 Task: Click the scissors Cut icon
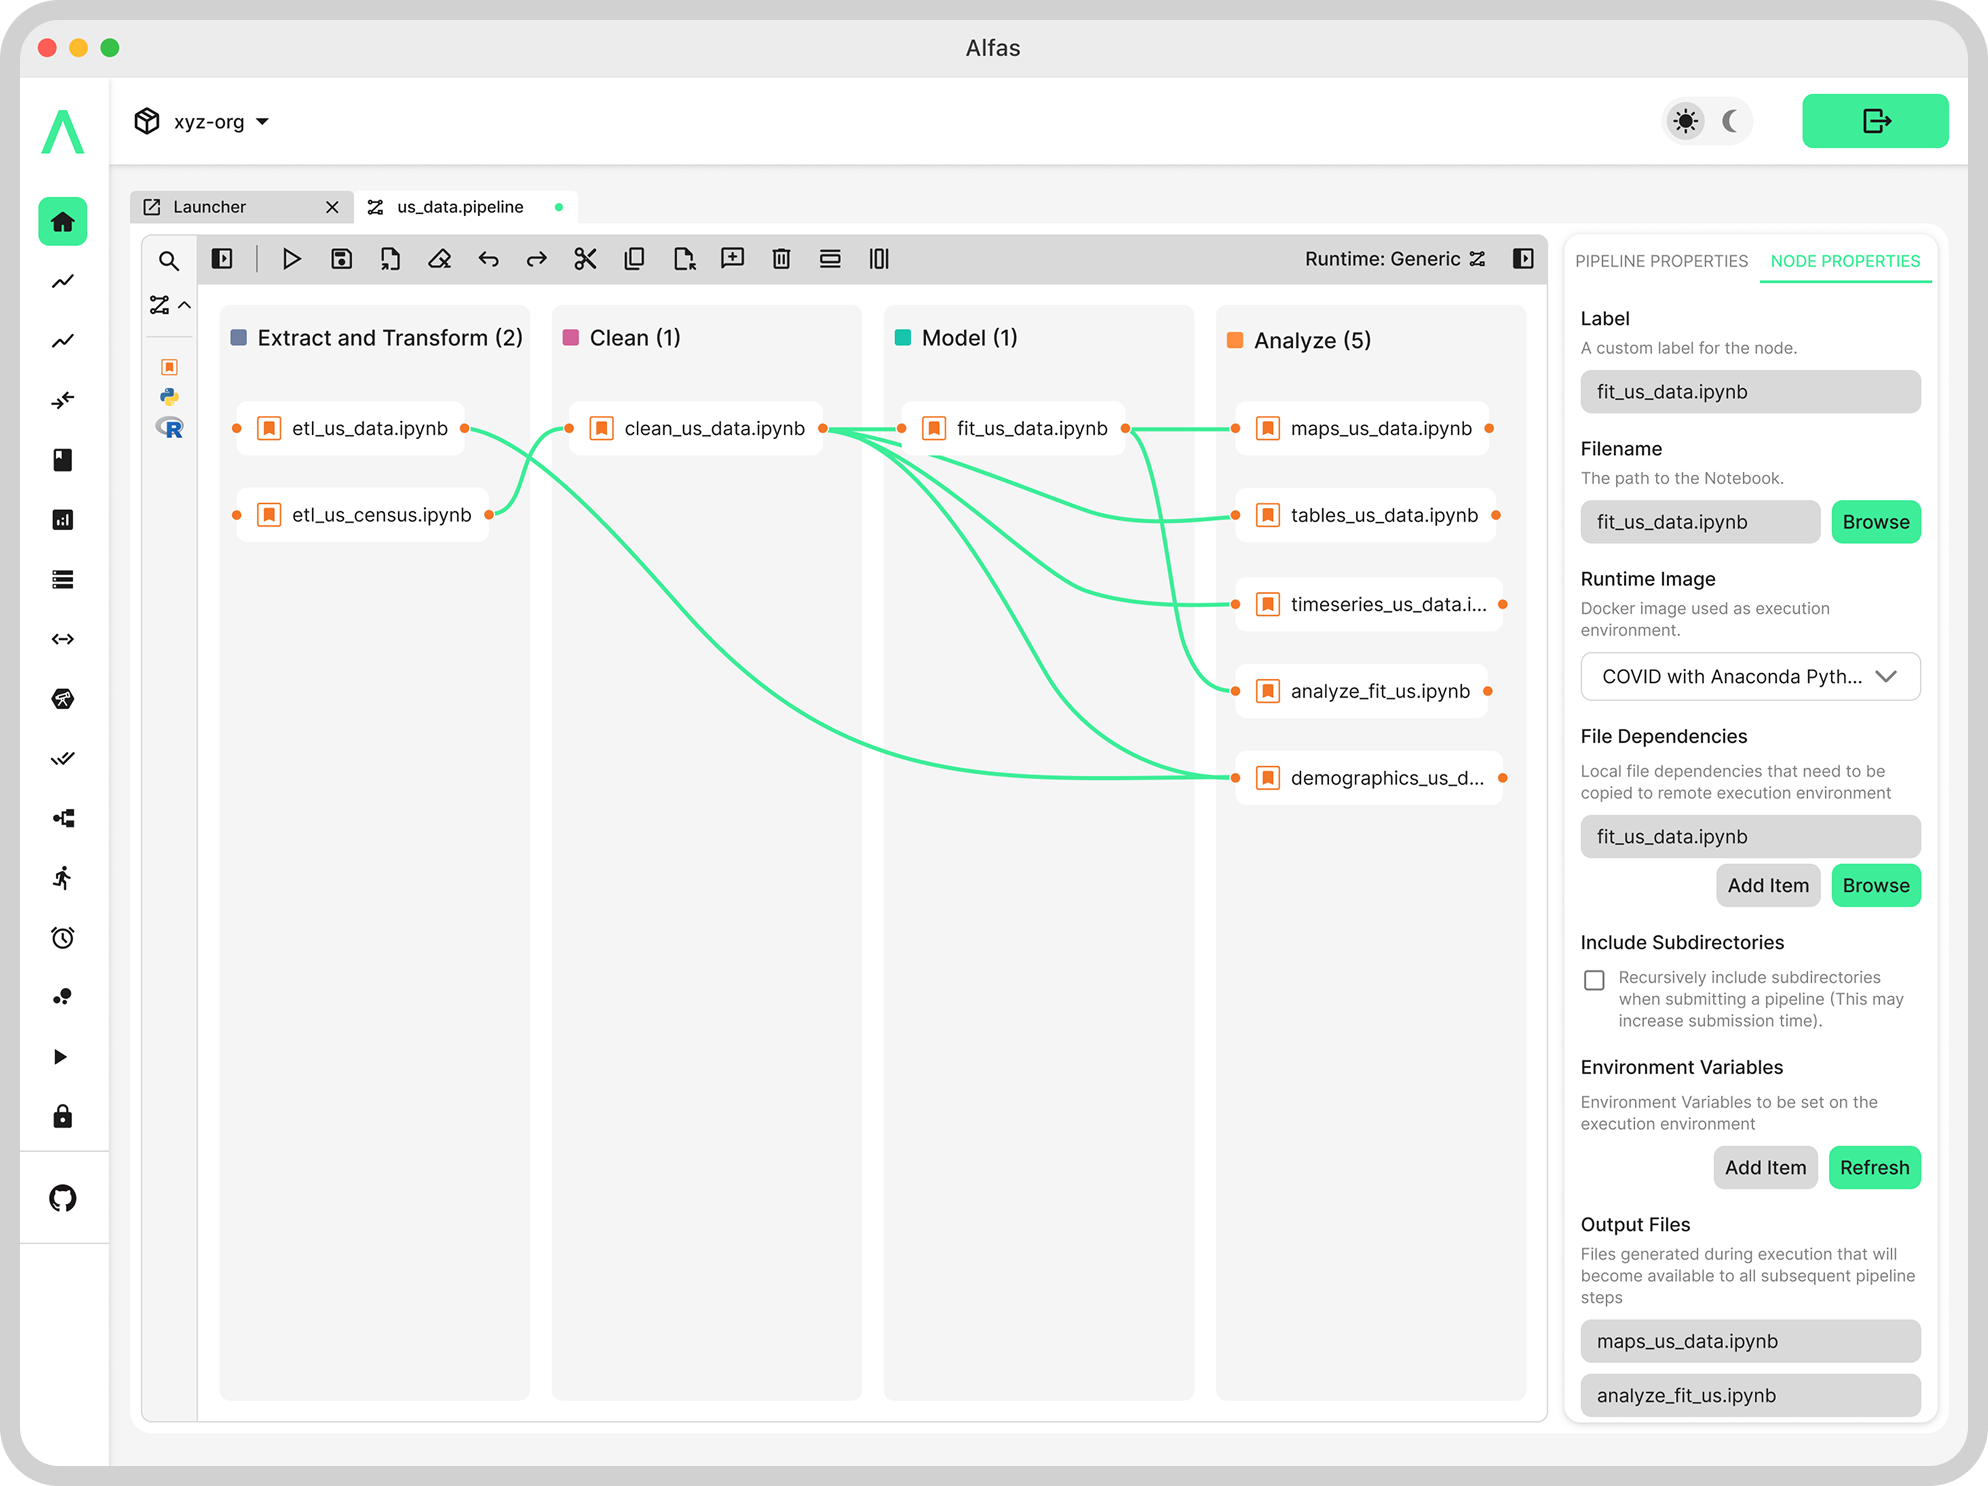[x=585, y=259]
